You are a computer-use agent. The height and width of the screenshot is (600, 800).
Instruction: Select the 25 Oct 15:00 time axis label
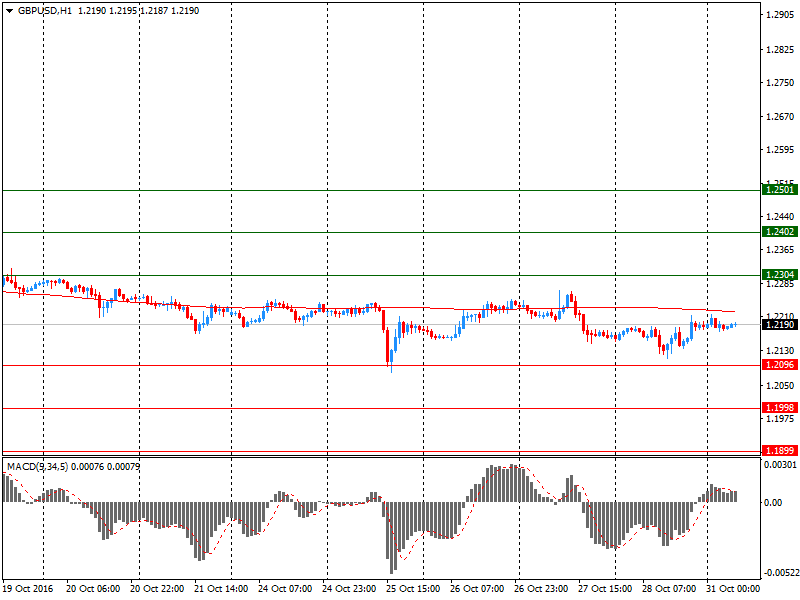(413, 588)
